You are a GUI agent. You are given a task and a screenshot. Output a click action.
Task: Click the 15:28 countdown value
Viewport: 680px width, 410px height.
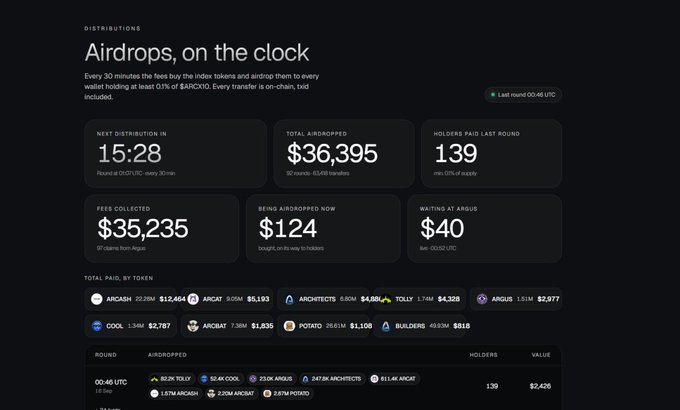[x=129, y=154]
